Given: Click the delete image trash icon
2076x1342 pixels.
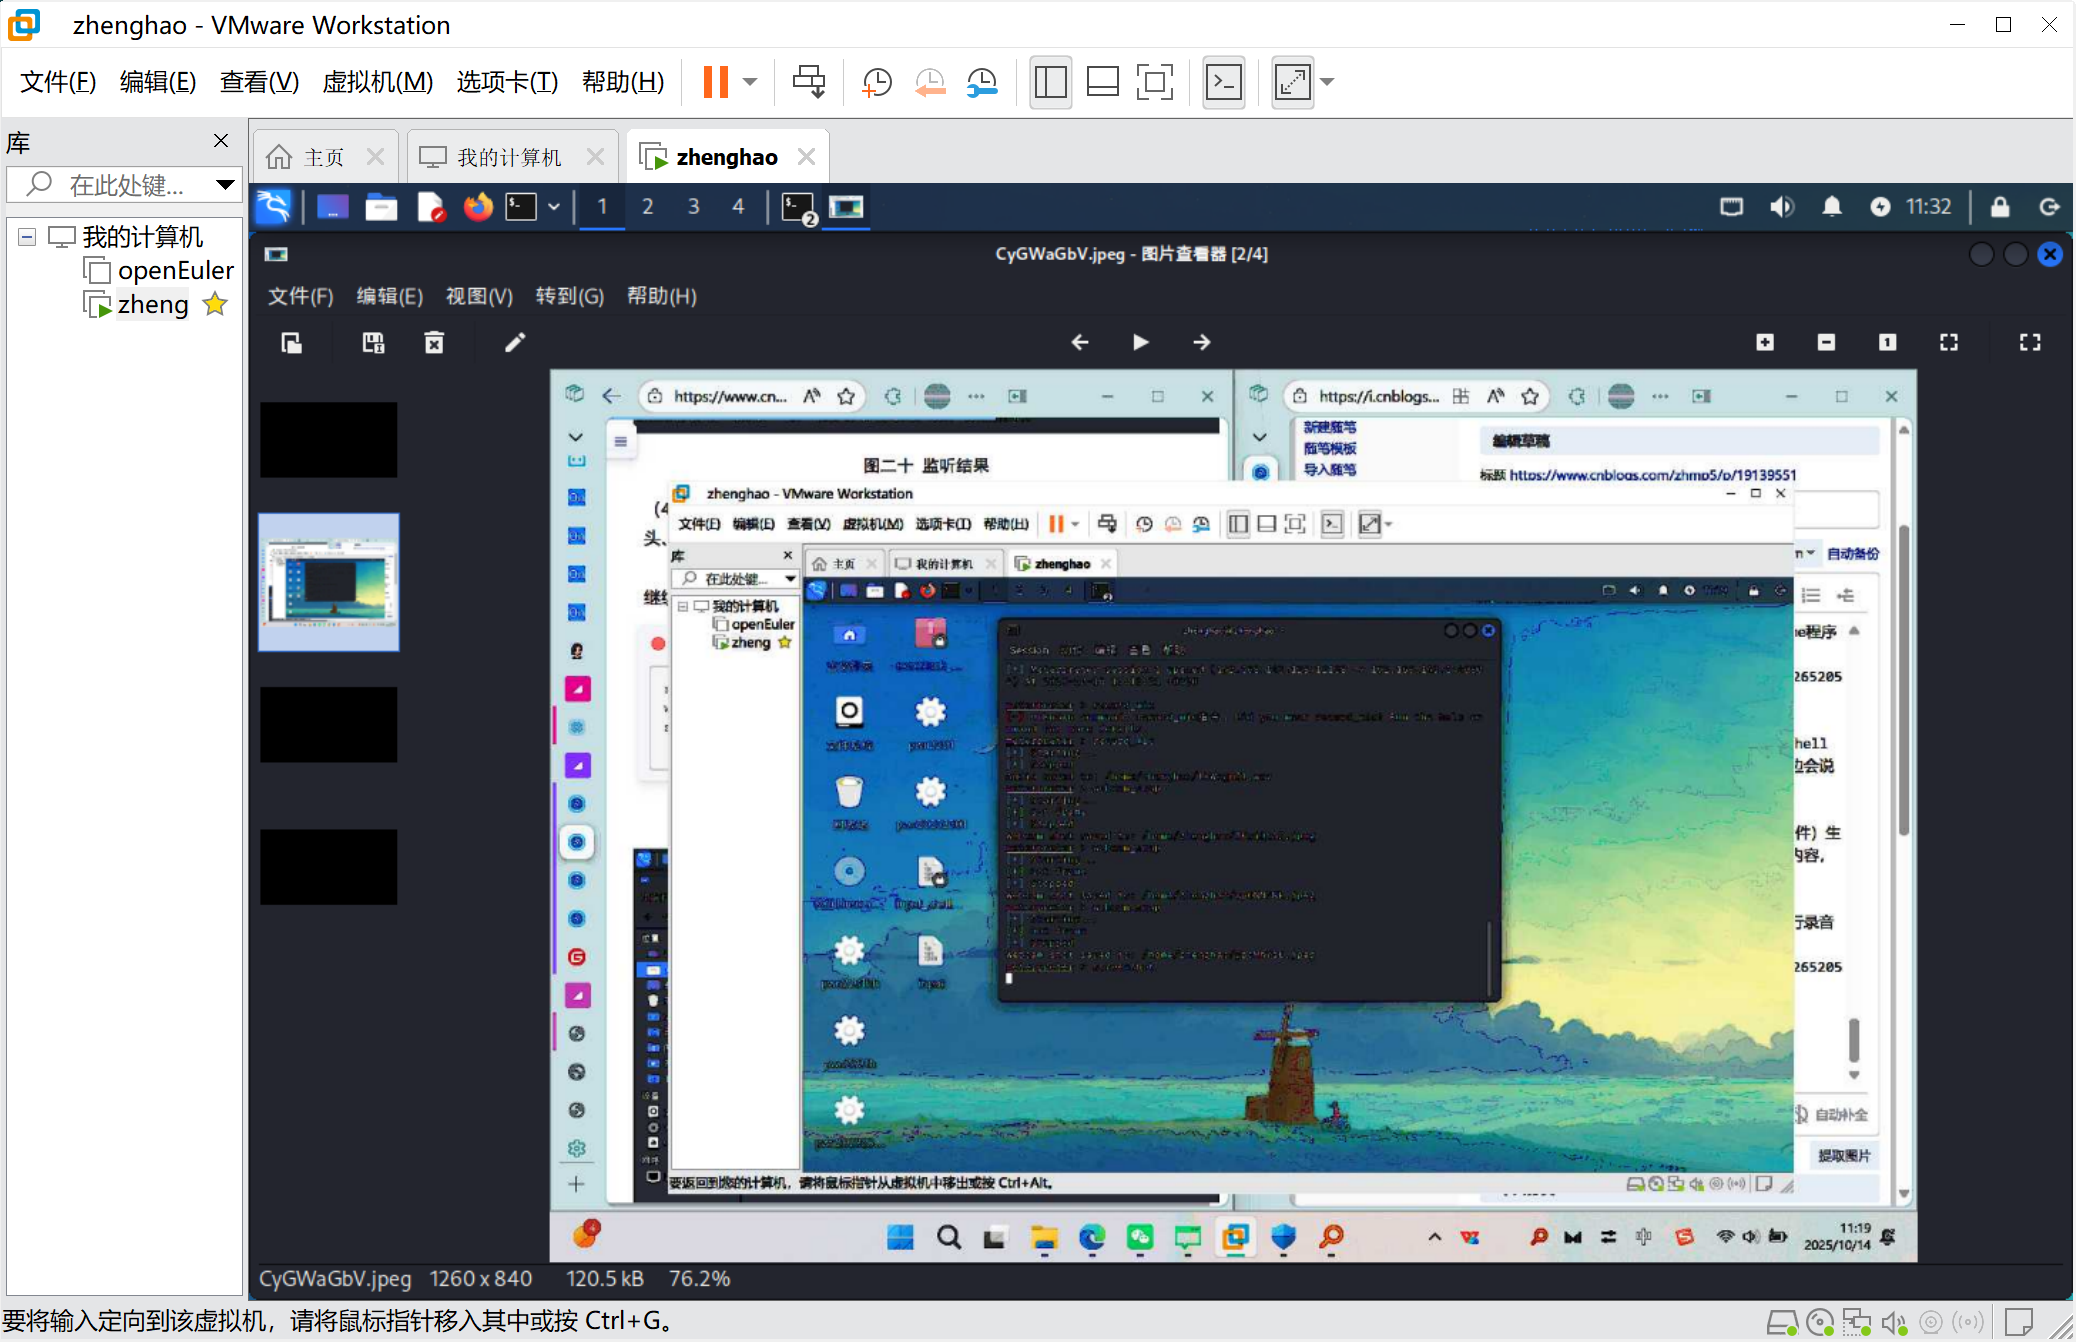Looking at the screenshot, I should (x=434, y=343).
